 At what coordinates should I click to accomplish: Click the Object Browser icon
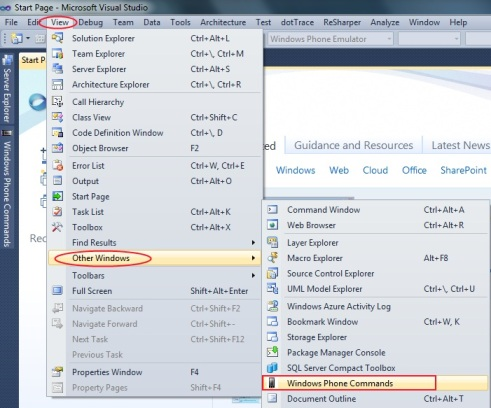click(x=57, y=148)
